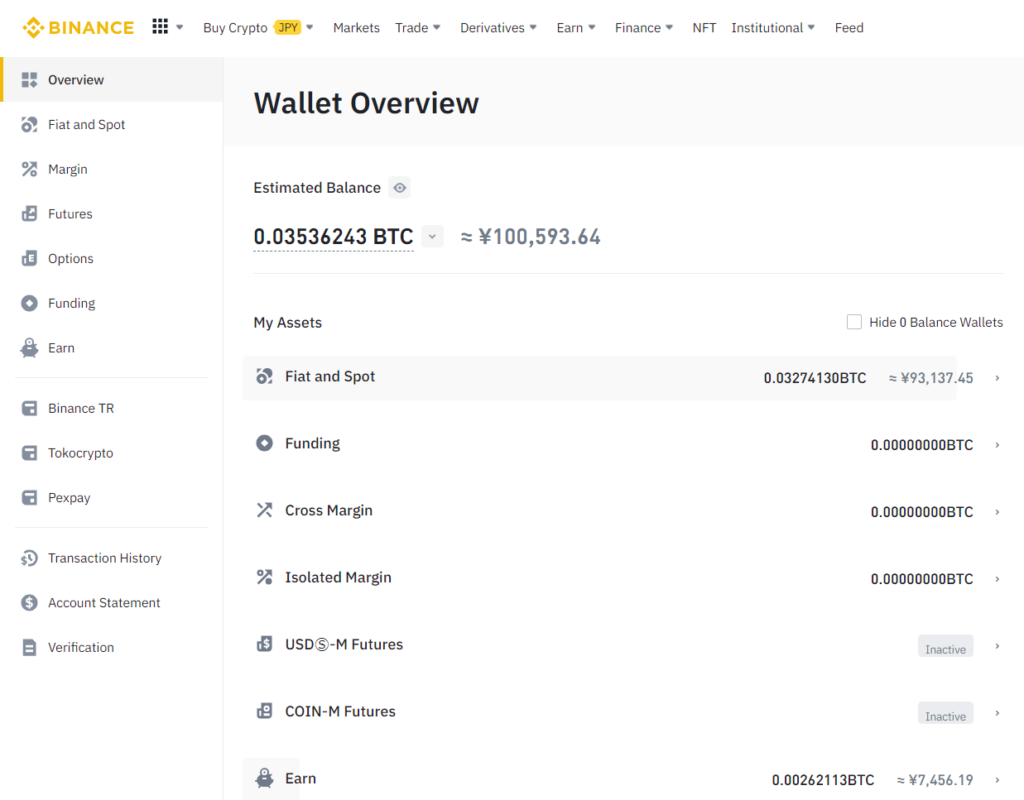Open the apps grid menu icon
1024x800 pixels.
tap(160, 27)
